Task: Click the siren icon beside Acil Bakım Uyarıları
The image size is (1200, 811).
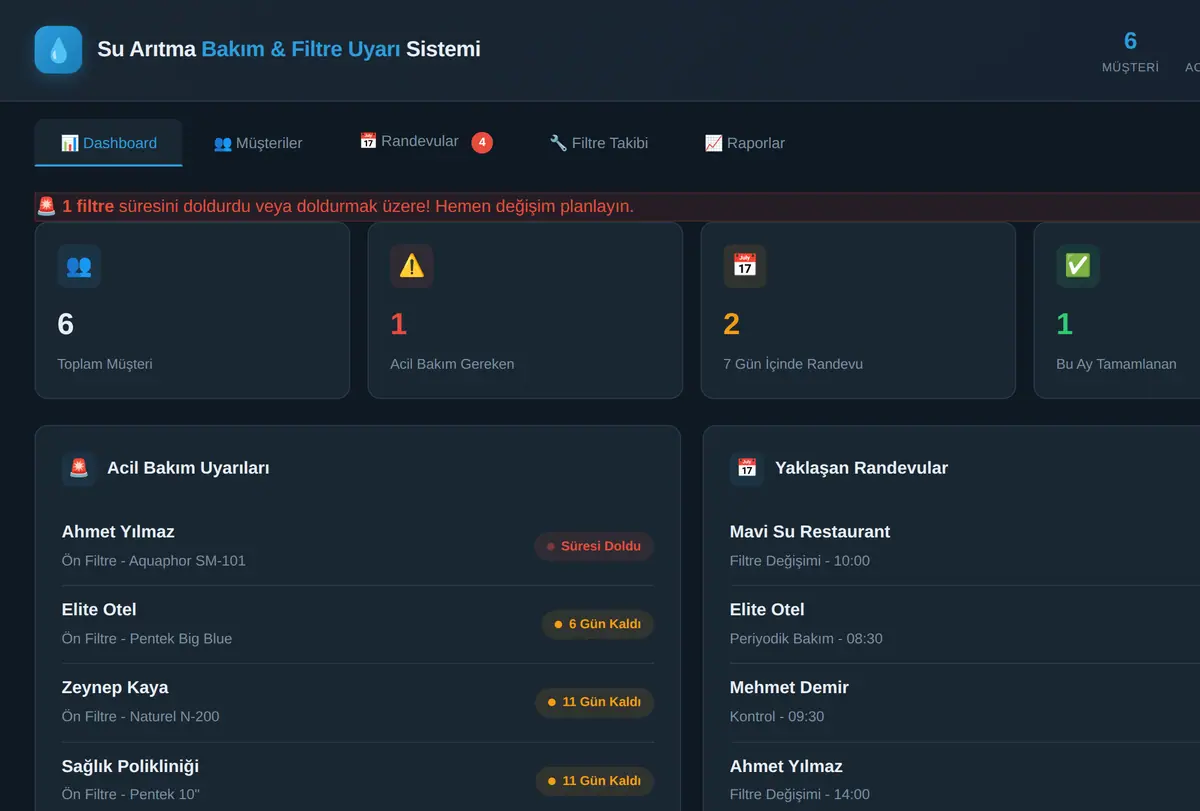Action: [x=79, y=468]
